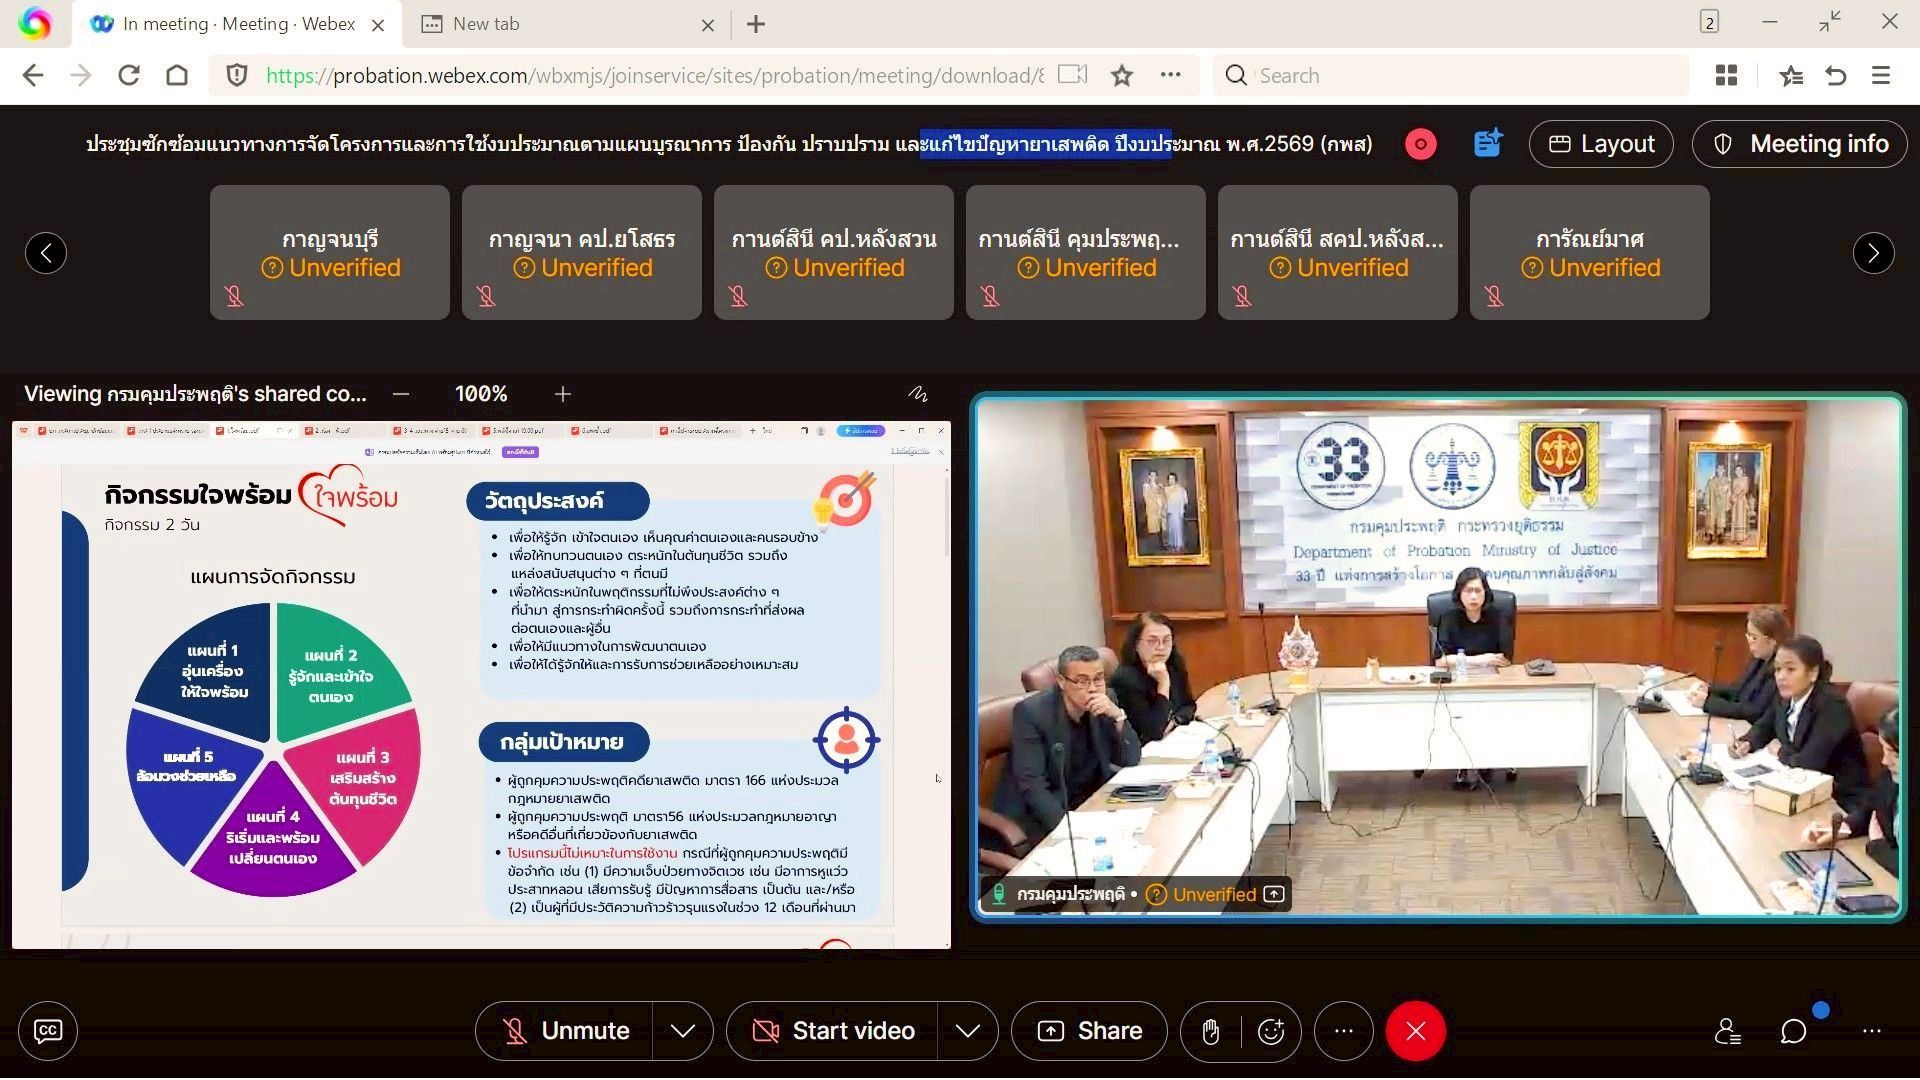Click the Share button
This screenshot has width=1920, height=1080.
1089,1031
